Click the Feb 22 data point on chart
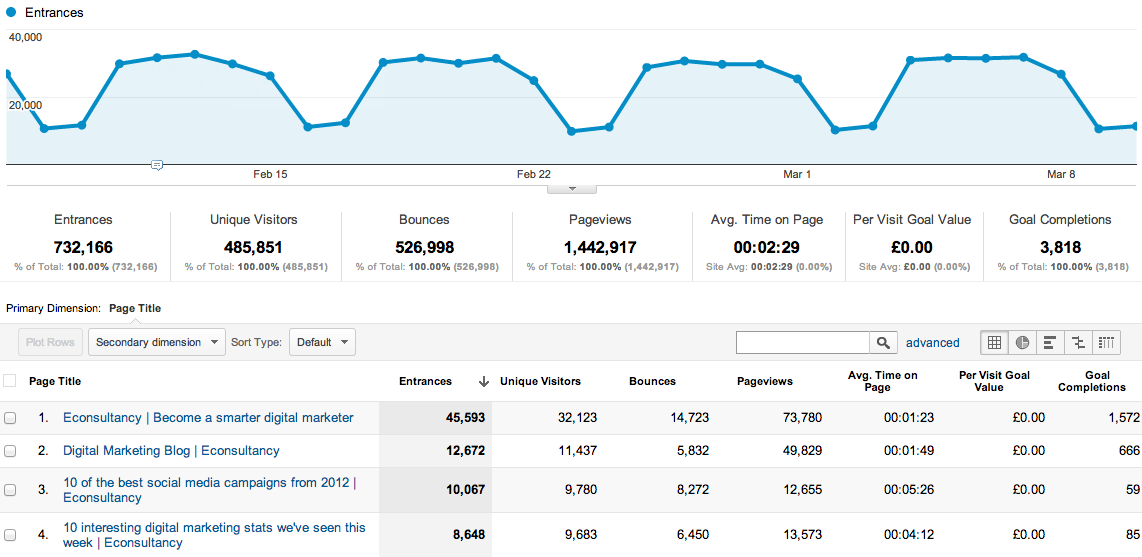 (534, 80)
